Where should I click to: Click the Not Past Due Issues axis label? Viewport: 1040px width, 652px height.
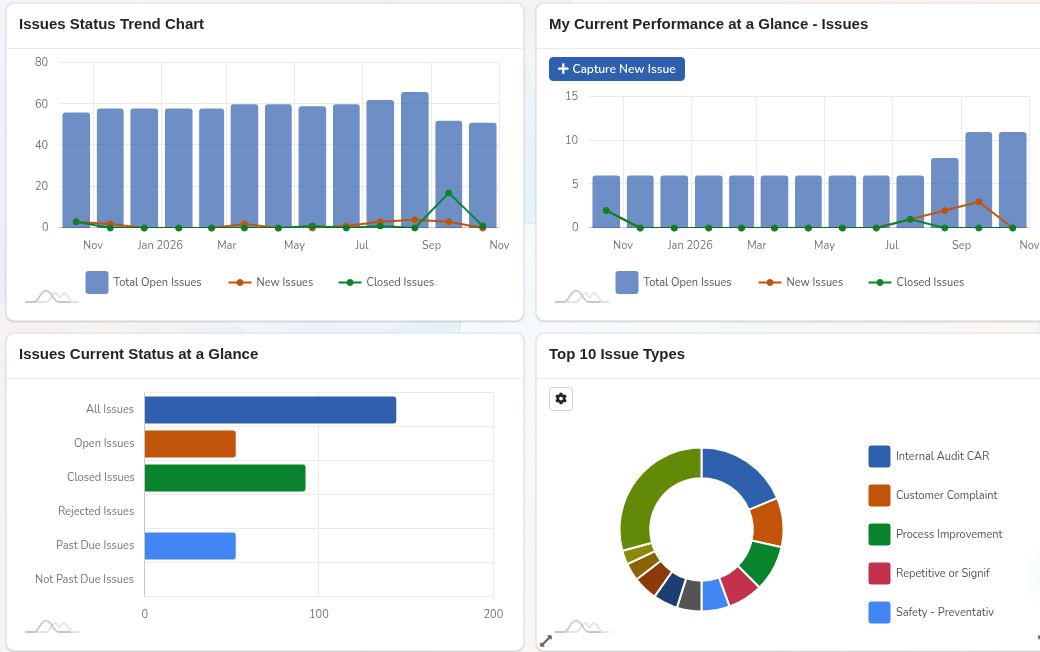[84, 579]
